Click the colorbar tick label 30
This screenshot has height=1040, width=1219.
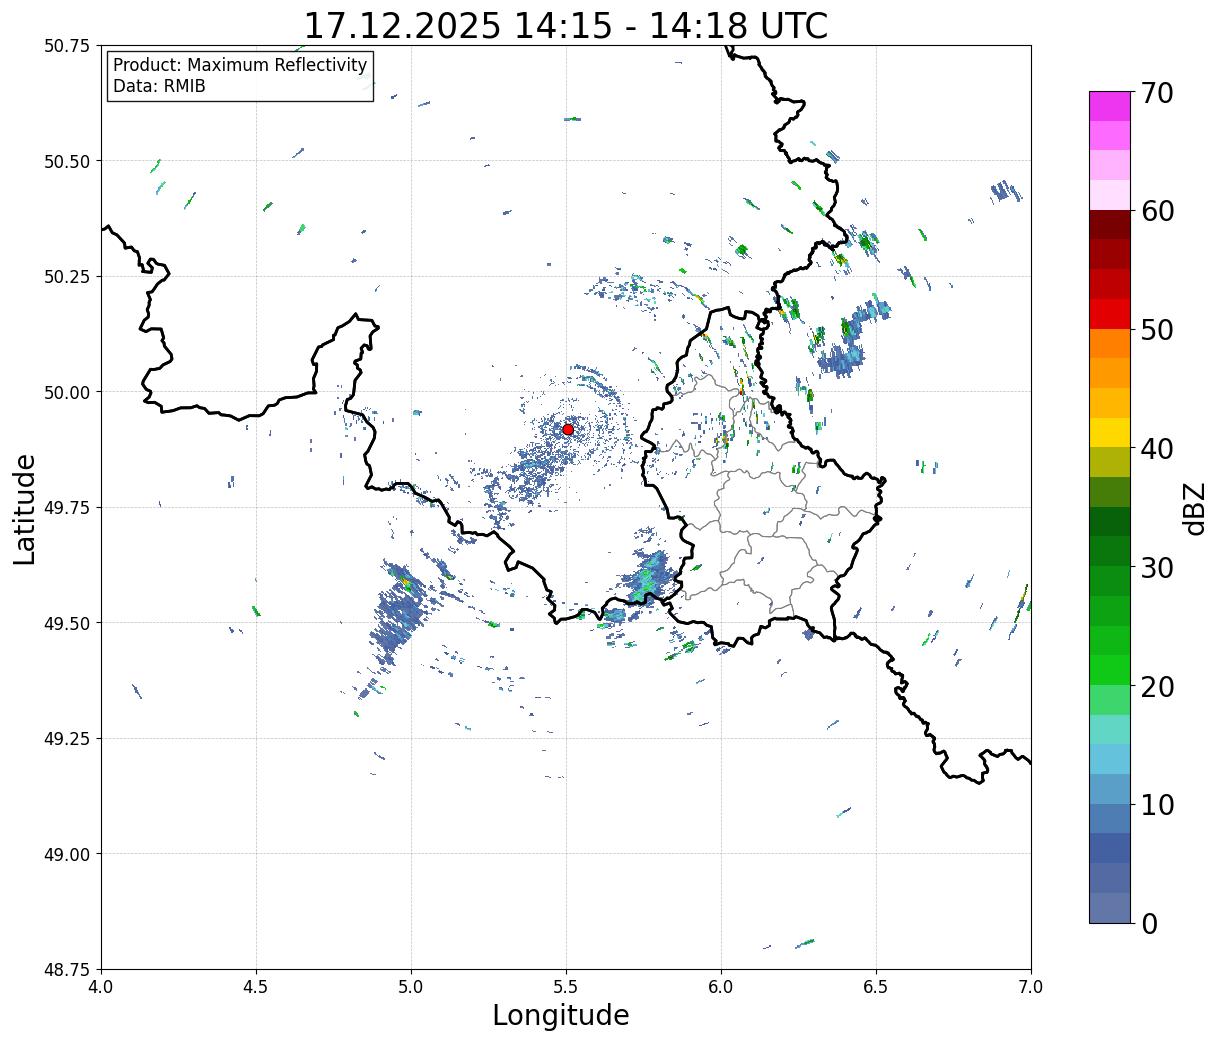(x=1157, y=568)
